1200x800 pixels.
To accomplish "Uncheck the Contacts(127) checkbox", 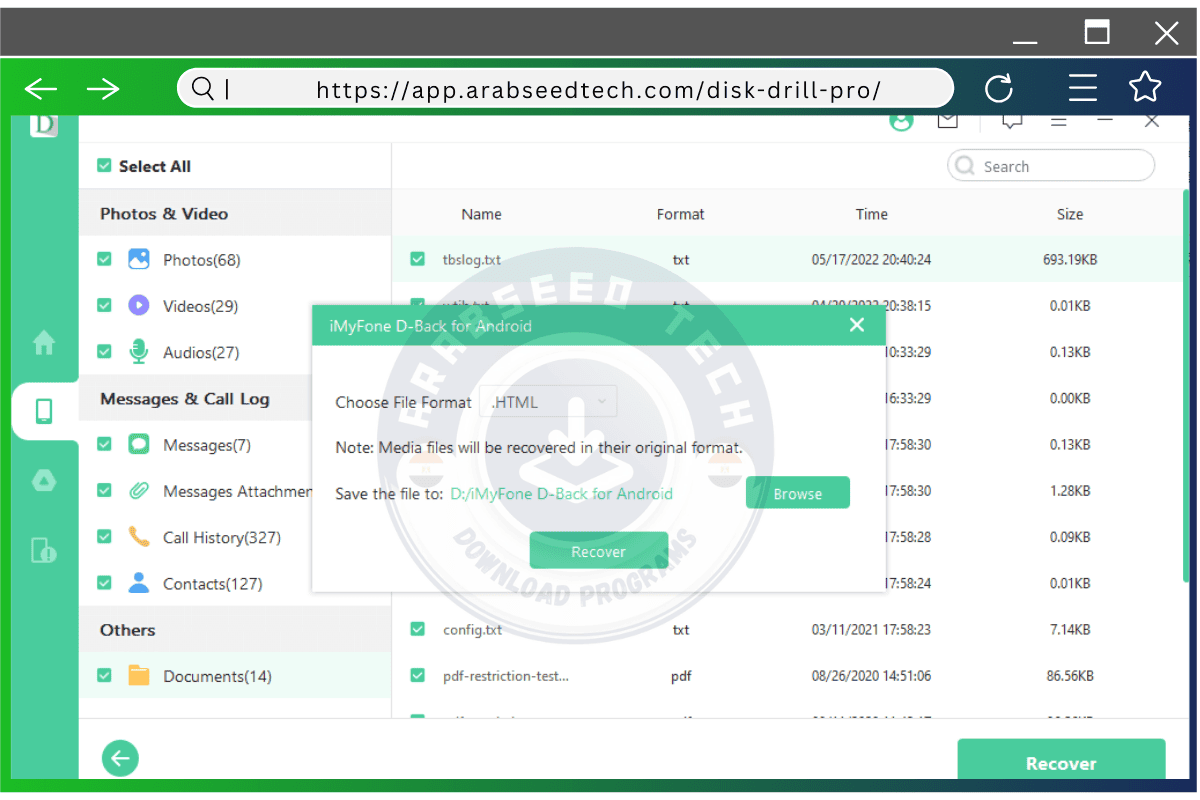I will click(x=104, y=583).
